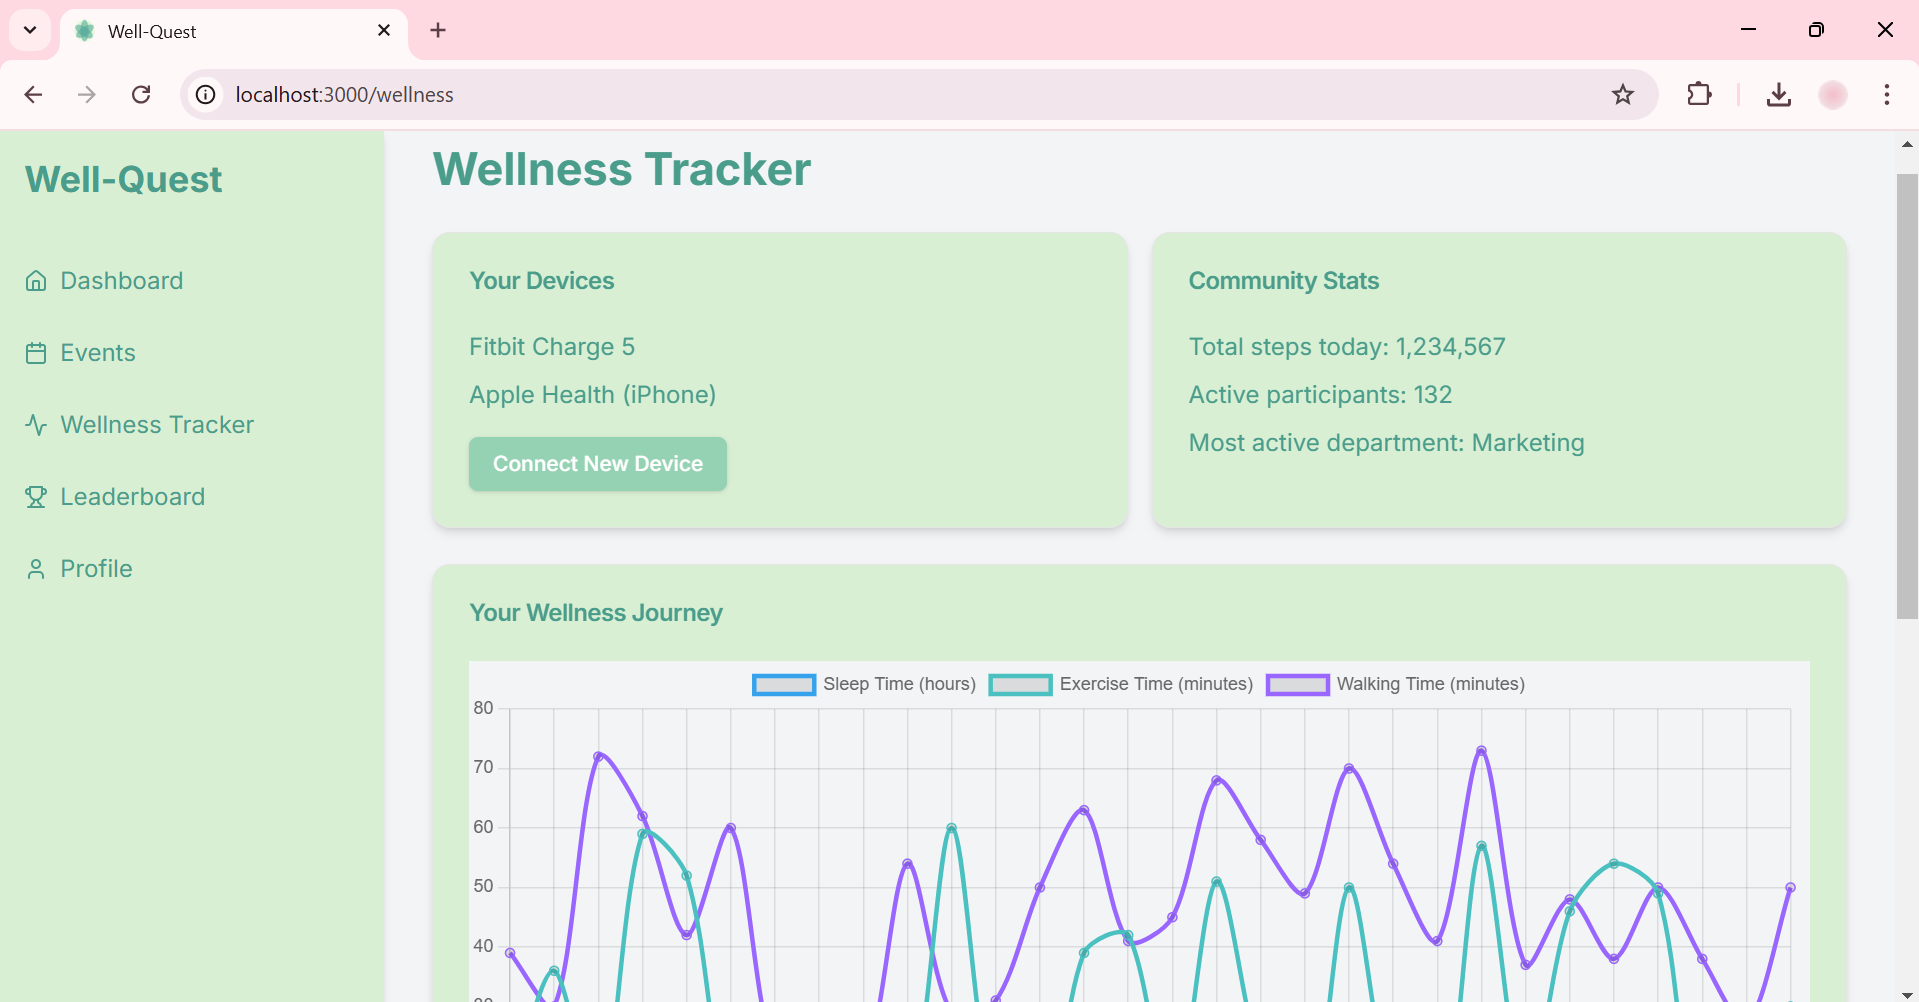Minimize the browser window
This screenshot has height=1002, width=1919.
click(x=1749, y=30)
